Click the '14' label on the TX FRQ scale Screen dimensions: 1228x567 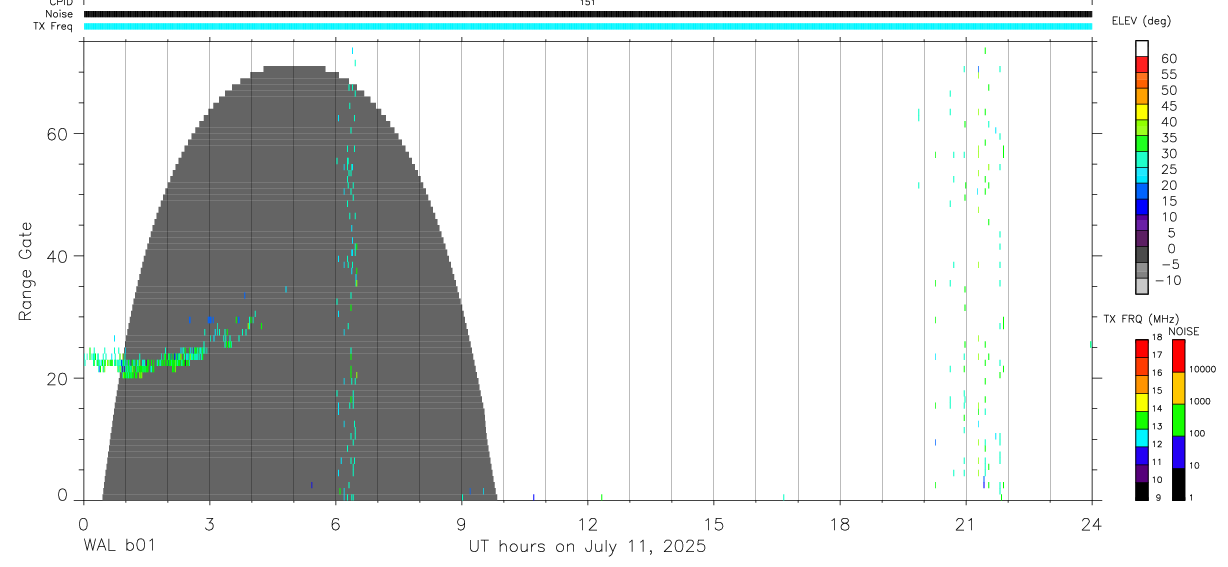(x=1156, y=408)
